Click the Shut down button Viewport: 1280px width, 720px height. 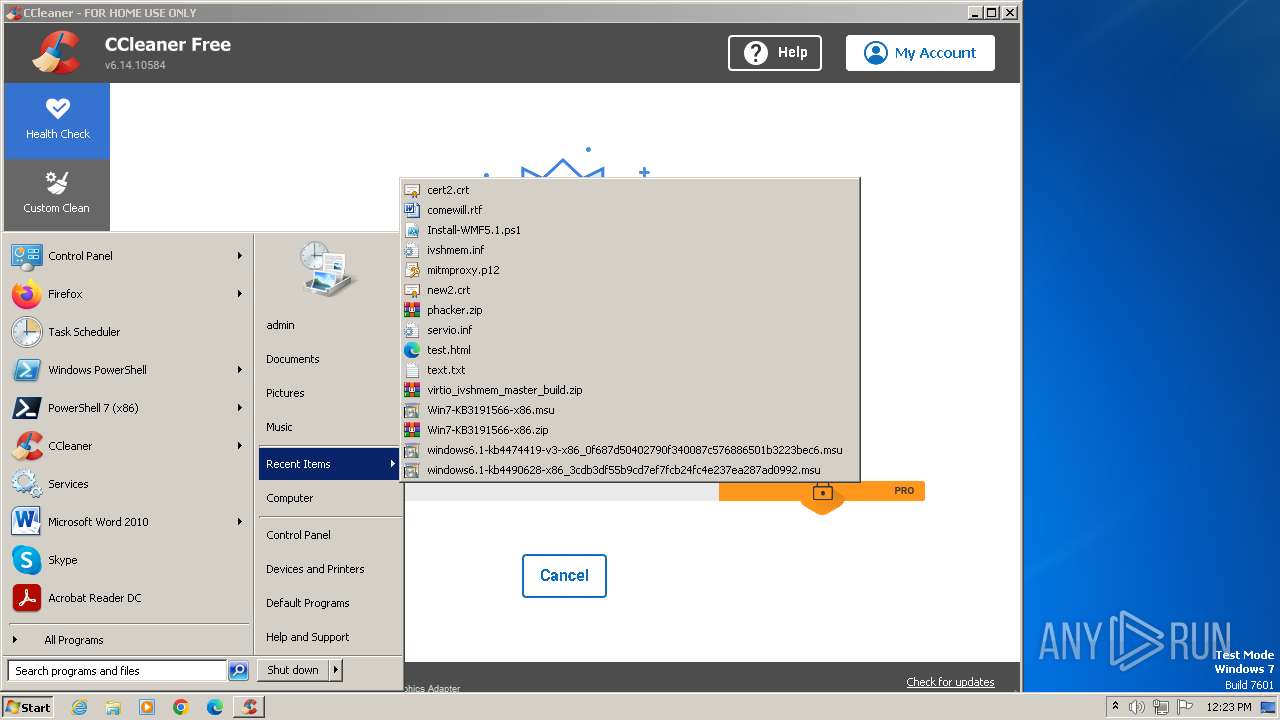pos(293,670)
